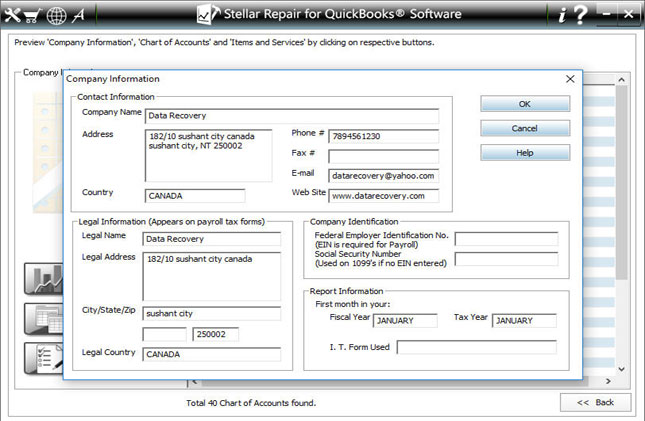645x421 pixels.
Task: Click the Tax Year month field
Action: 524,321
